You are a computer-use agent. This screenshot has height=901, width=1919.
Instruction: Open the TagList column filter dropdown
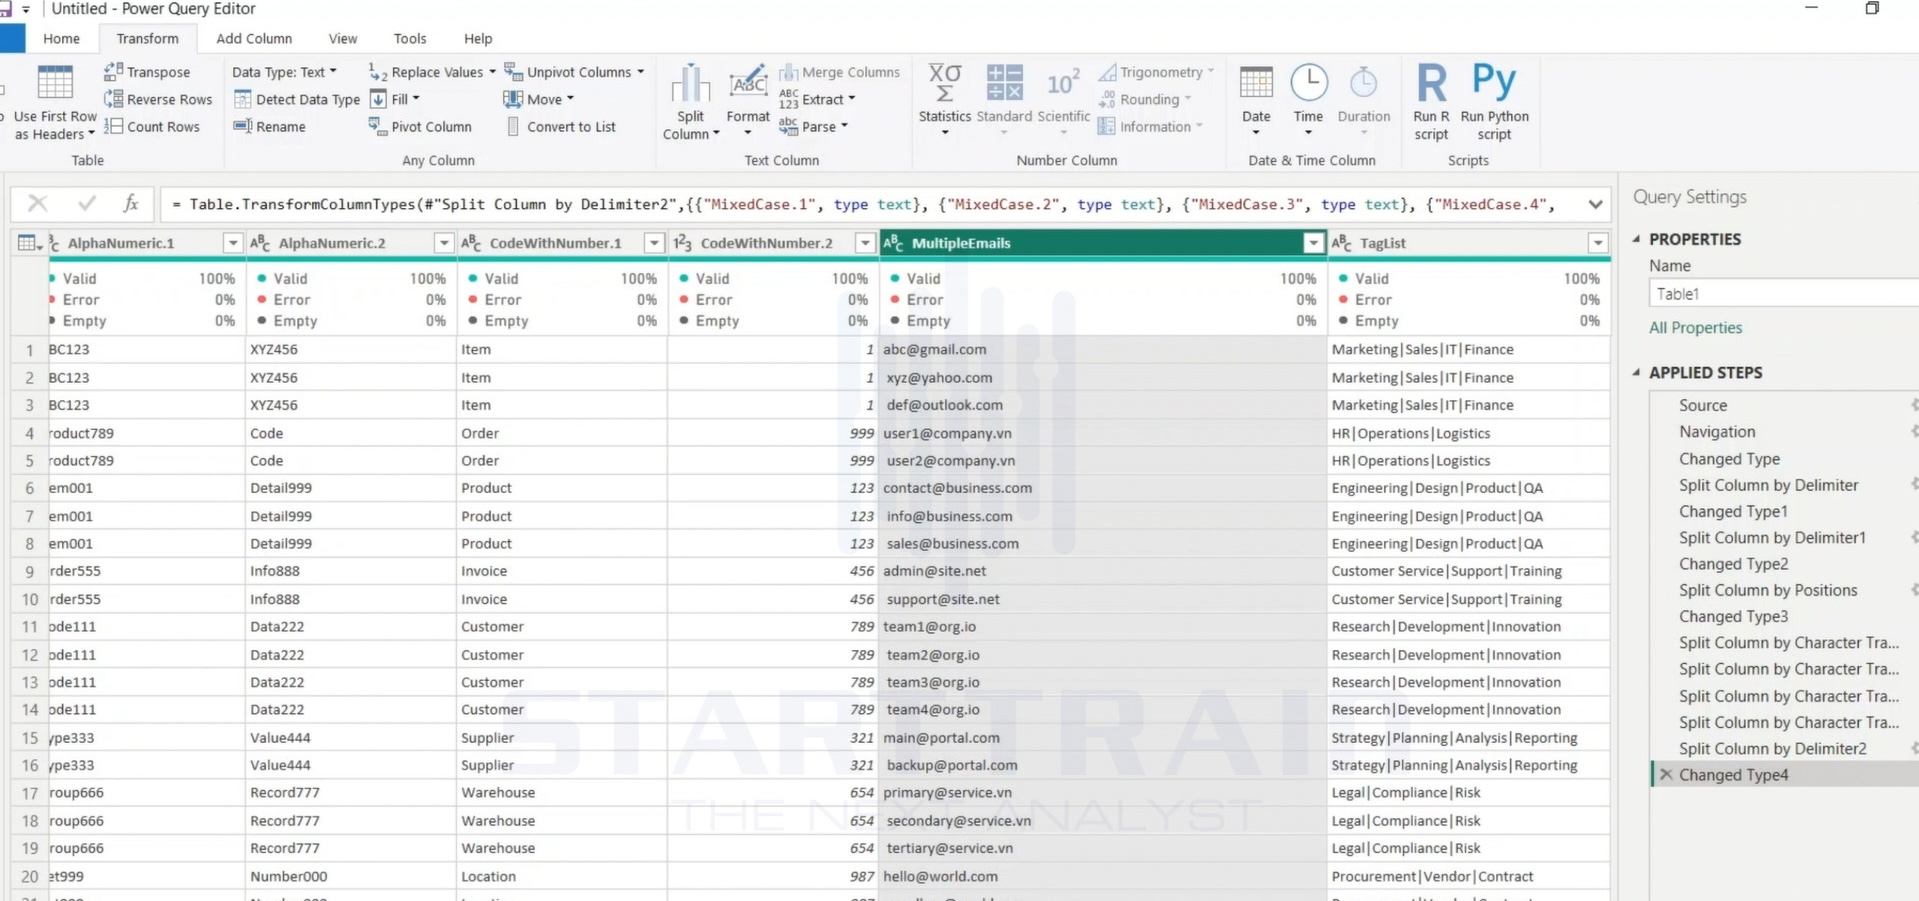pos(1598,243)
